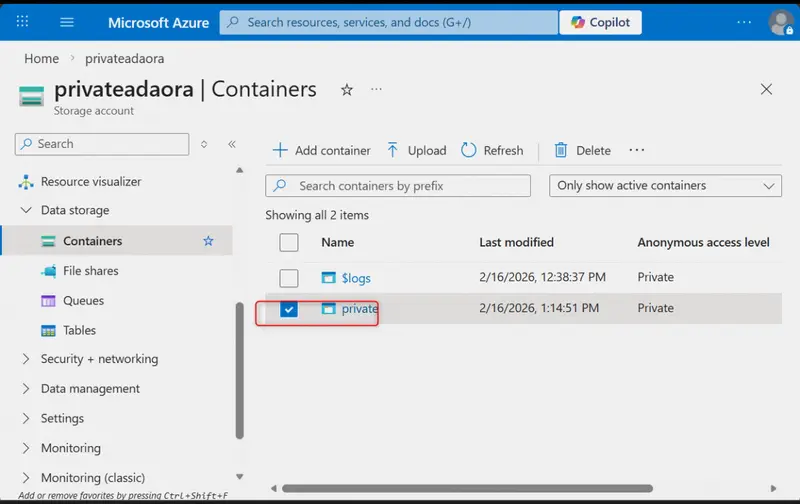800x504 pixels.
Task: Check the $logs row checkbox
Action: click(289, 278)
